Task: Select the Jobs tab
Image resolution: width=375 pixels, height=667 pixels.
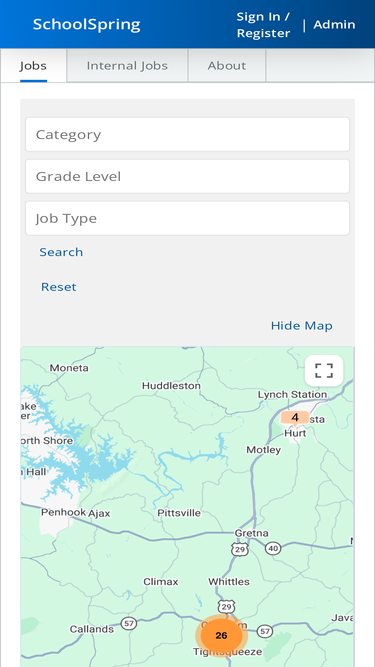Action: pyautogui.click(x=33, y=66)
